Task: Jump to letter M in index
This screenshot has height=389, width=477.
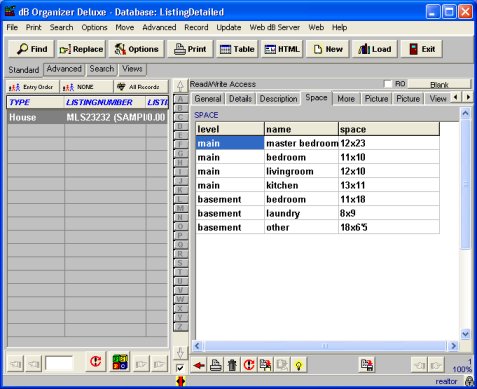Action: 180,208
